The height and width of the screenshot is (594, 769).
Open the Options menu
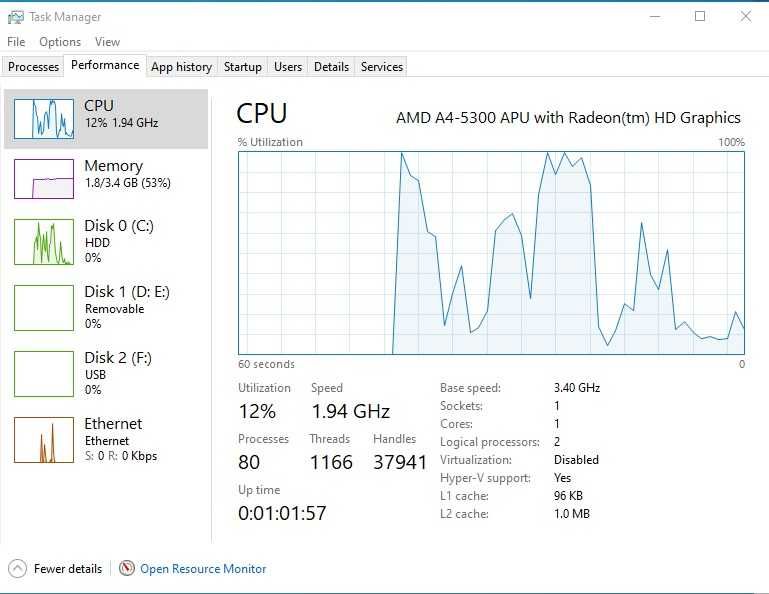[x=60, y=42]
